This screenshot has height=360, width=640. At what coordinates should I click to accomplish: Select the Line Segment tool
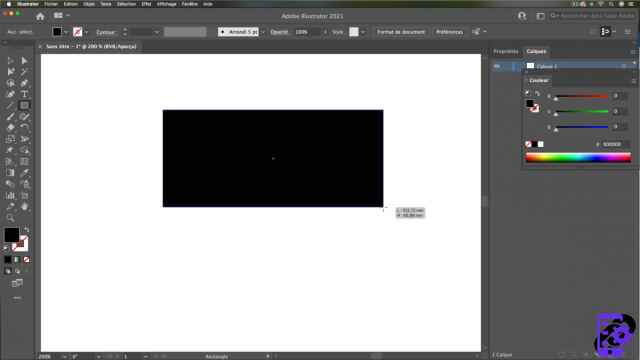click(10, 106)
